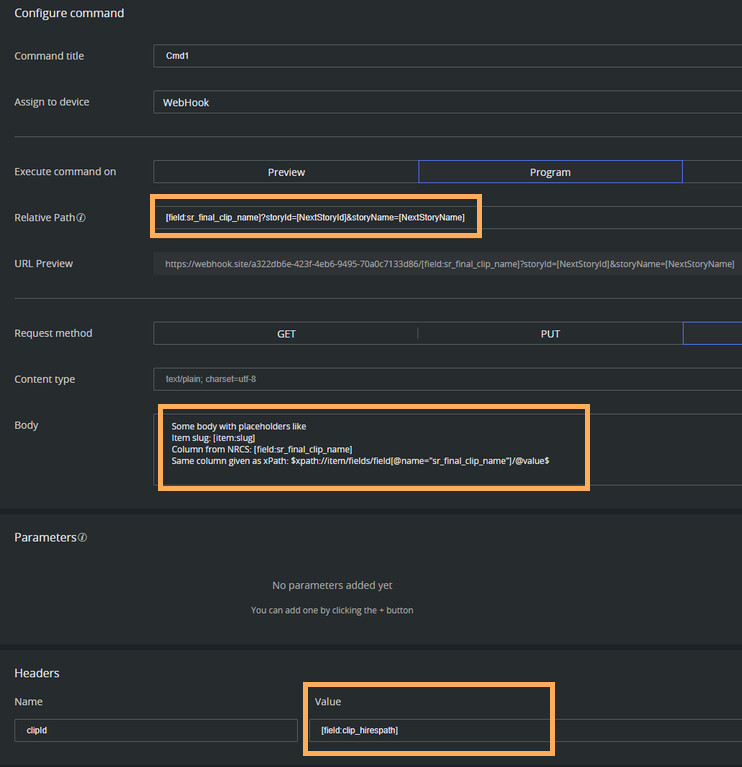Click the Parameters info icon

click(82, 538)
